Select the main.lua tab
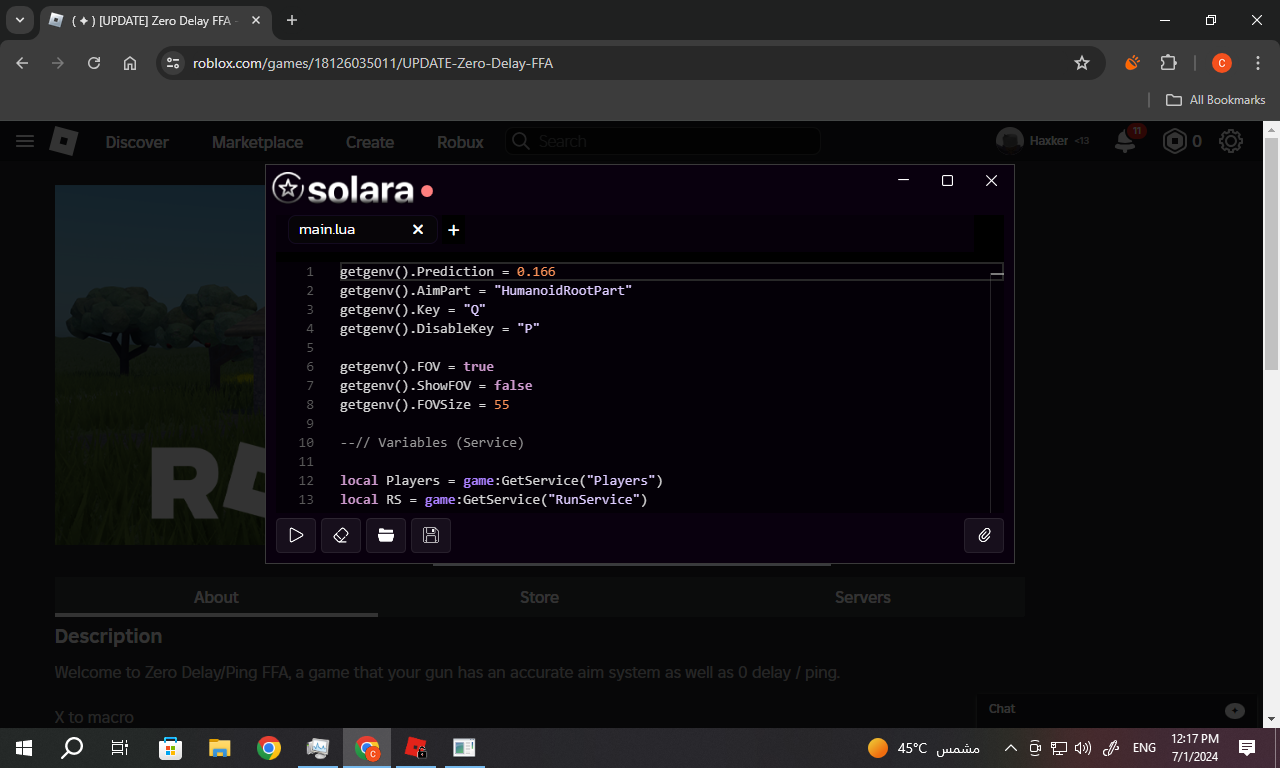The image size is (1280, 768). coord(362,230)
